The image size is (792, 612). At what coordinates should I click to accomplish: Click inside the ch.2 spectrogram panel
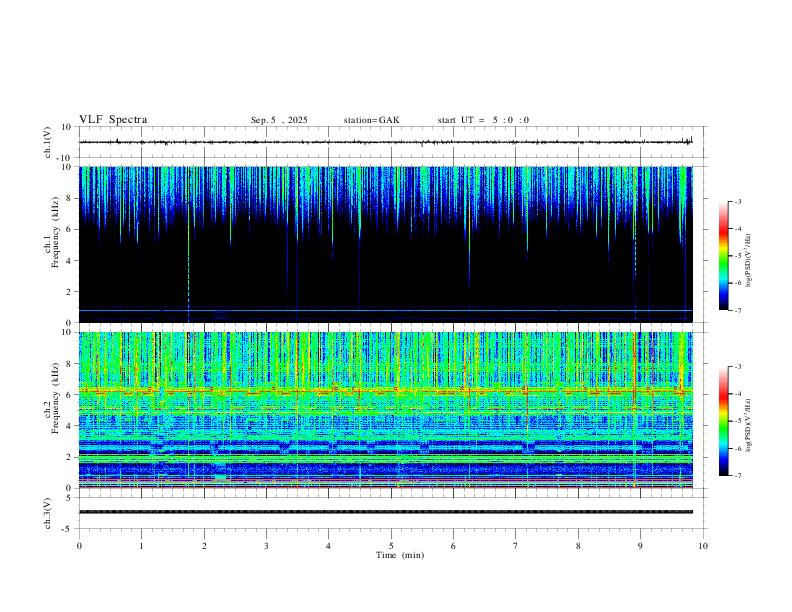(x=386, y=410)
